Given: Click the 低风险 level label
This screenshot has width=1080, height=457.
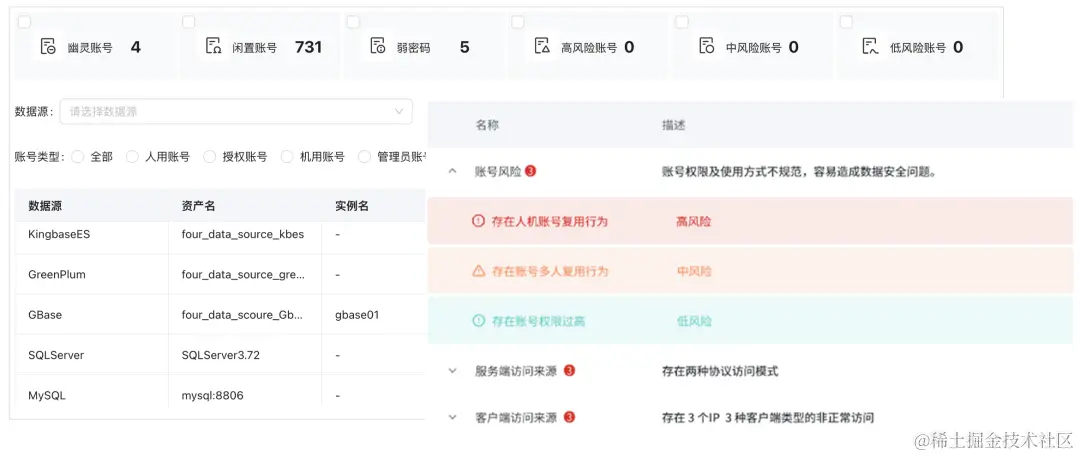Looking at the screenshot, I should click(x=694, y=321).
